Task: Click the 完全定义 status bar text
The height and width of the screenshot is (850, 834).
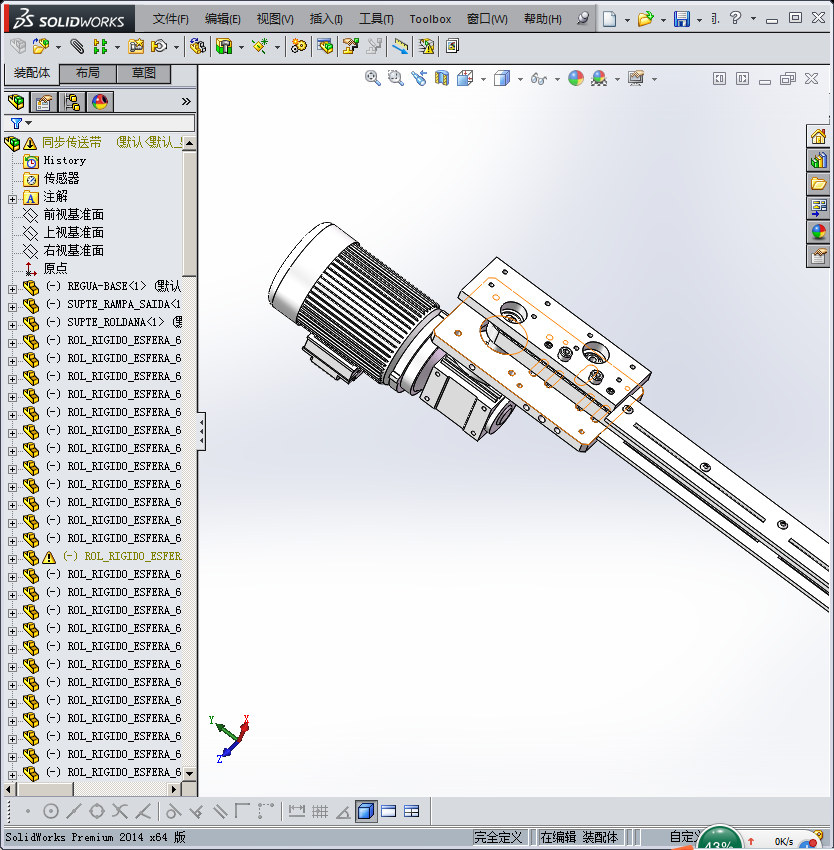Action: 498,838
